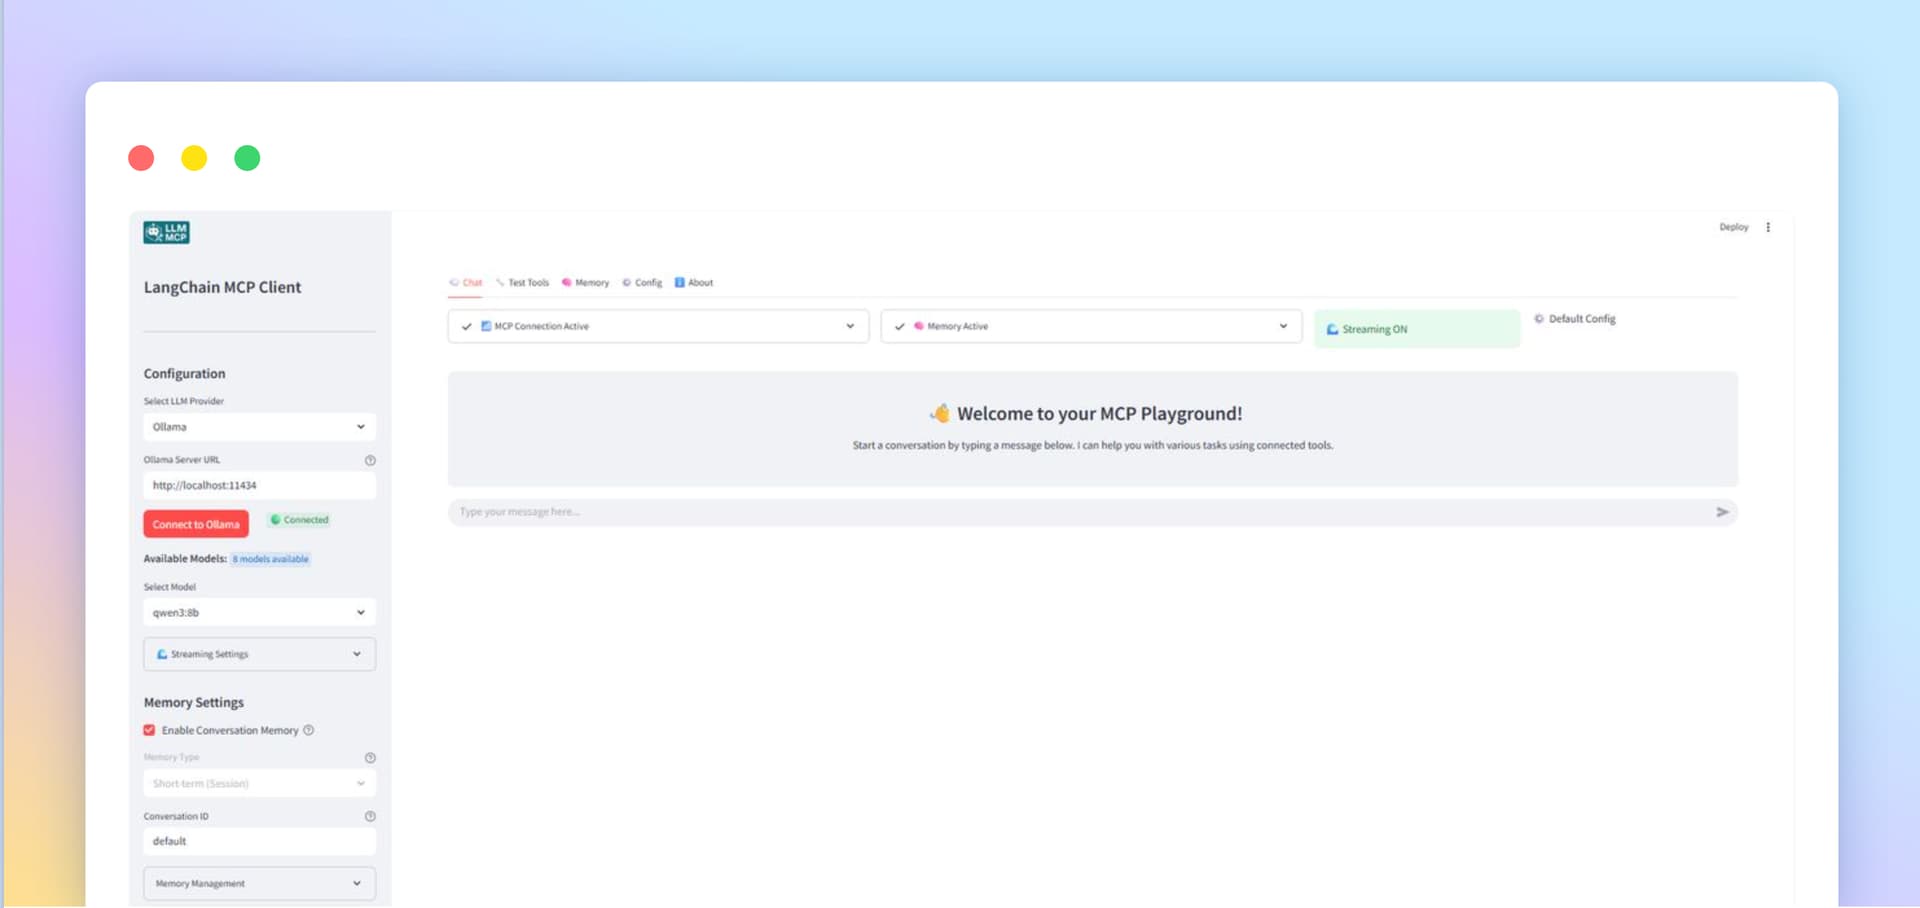The image size is (1920, 908).
Task: Disable Enable Conversation Memory checkbox
Action: tap(149, 730)
